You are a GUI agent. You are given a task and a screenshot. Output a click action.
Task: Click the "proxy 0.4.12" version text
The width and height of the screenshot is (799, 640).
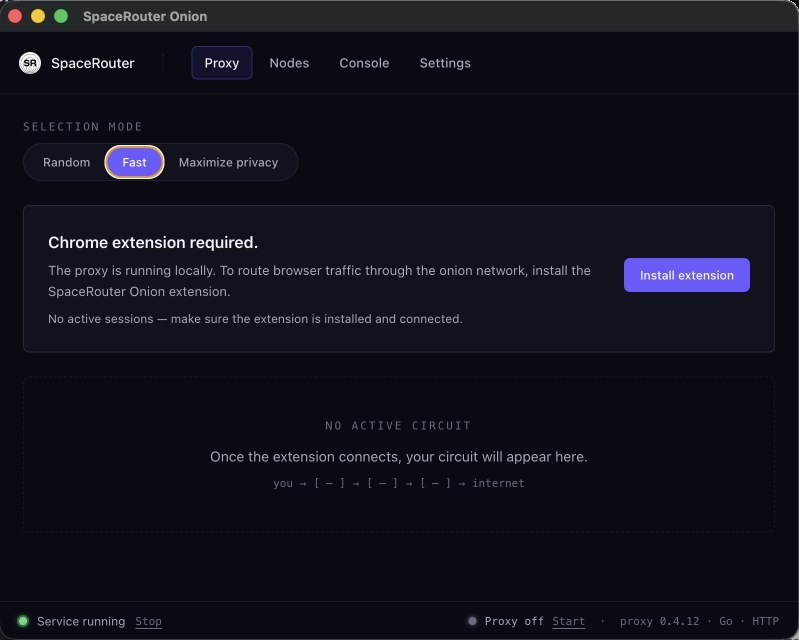click(x=659, y=621)
